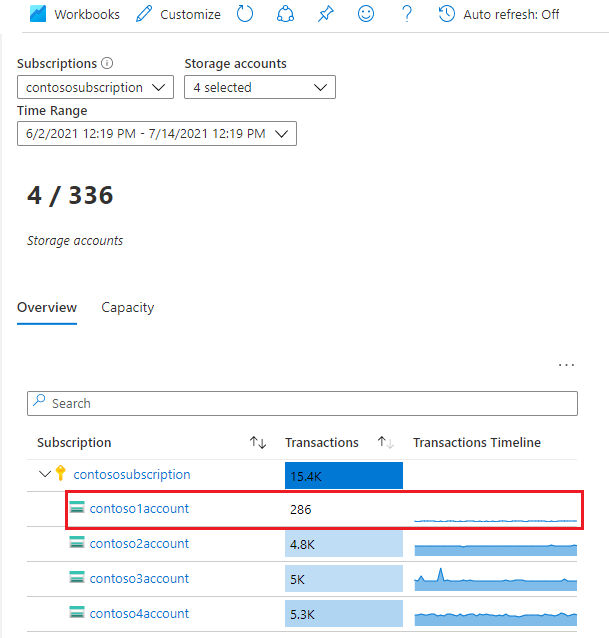Open the ellipsis more options menu

[567, 365]
